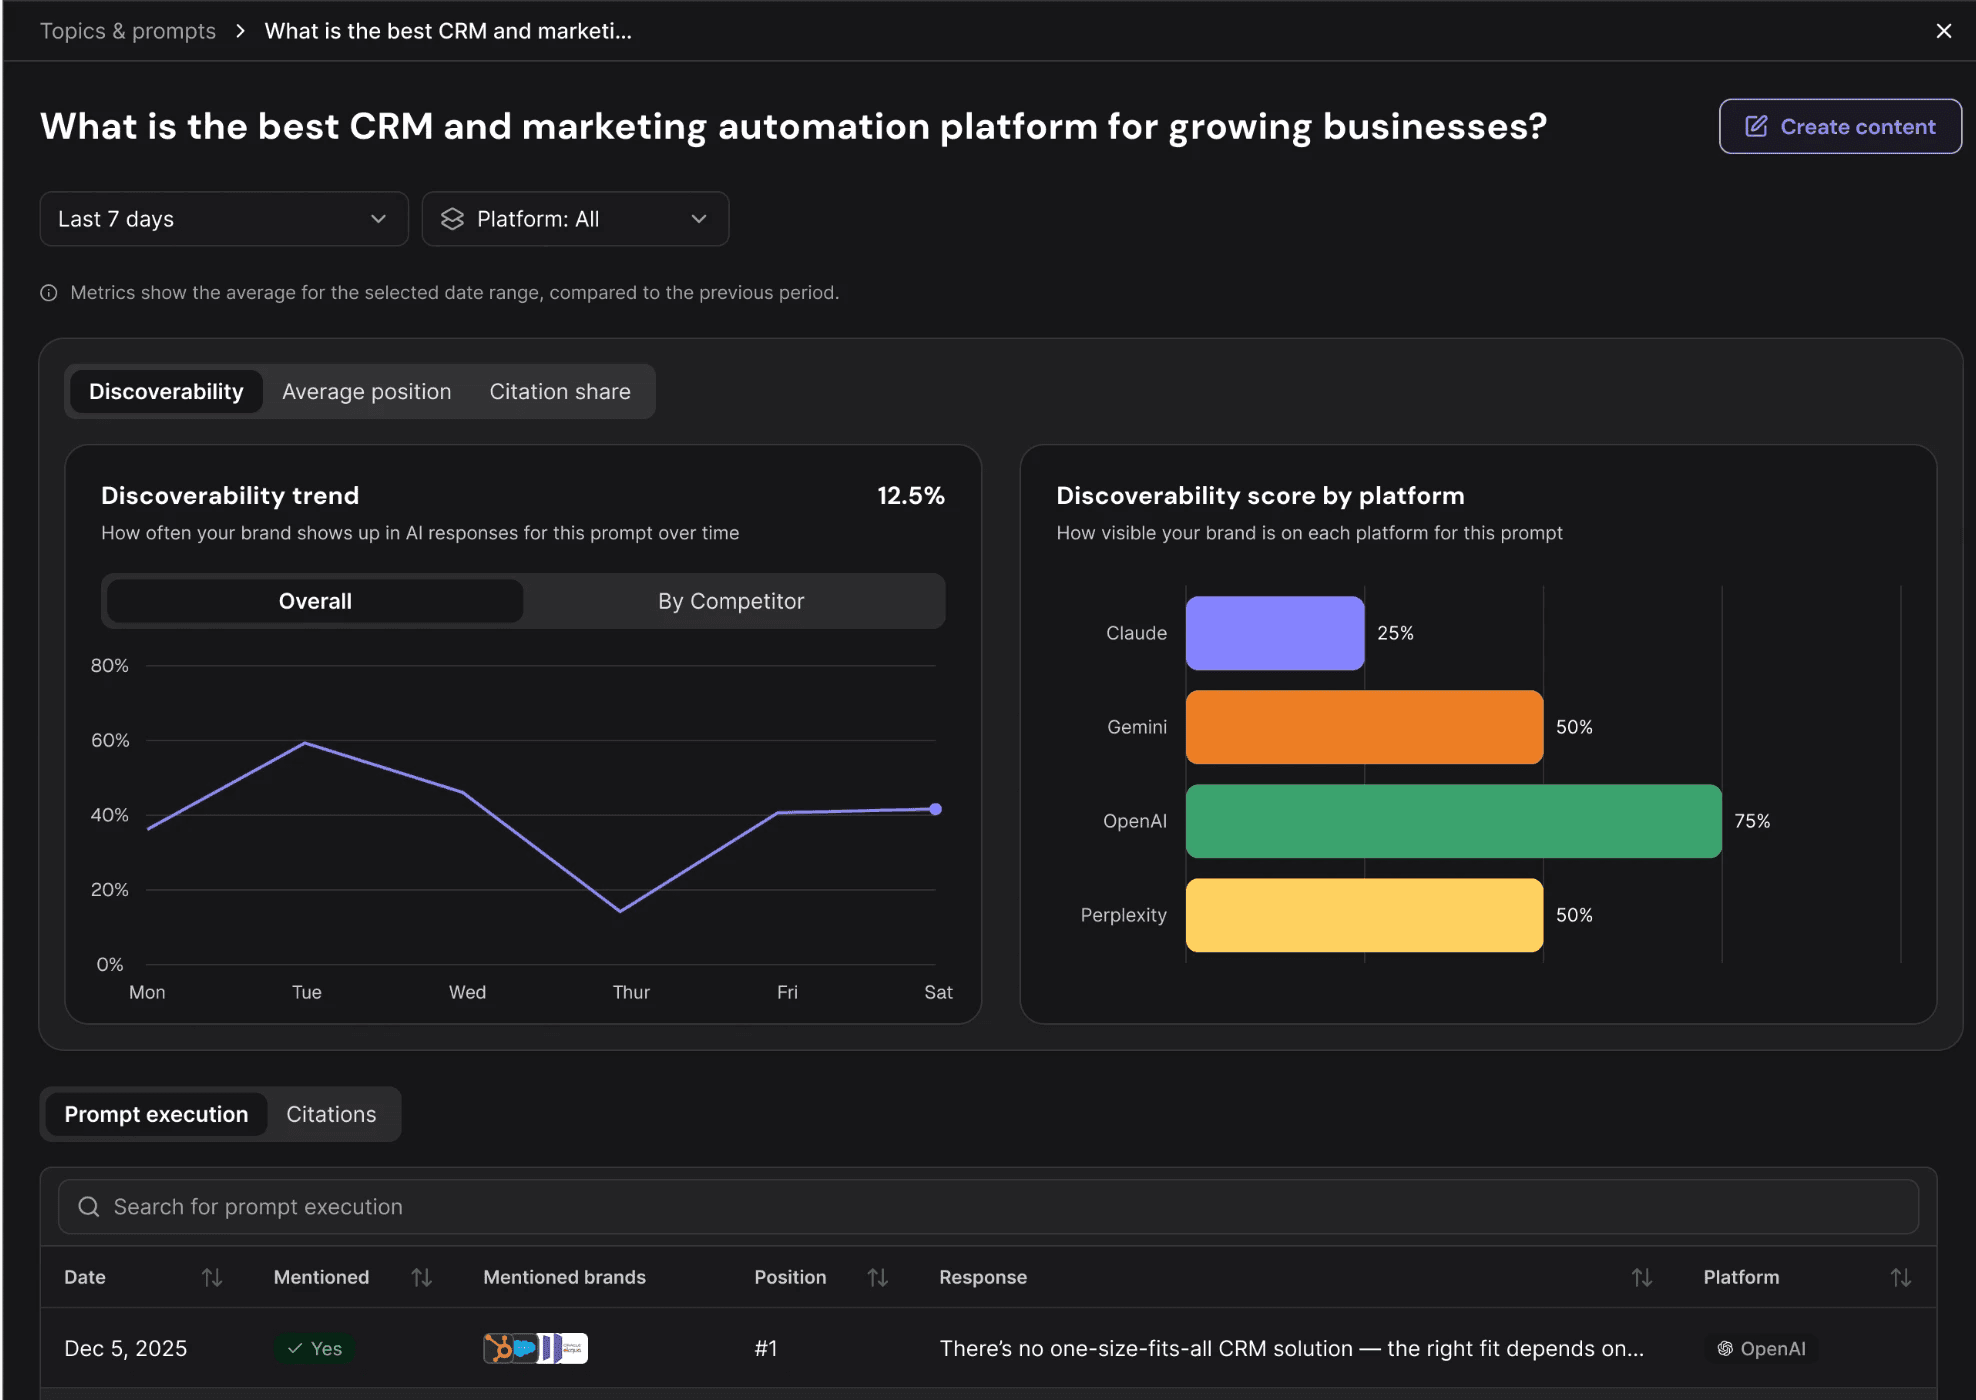This screenshot has width=1976, height=1400.
Task: Click the Response column sort icon
Action: point(1641,1277)
